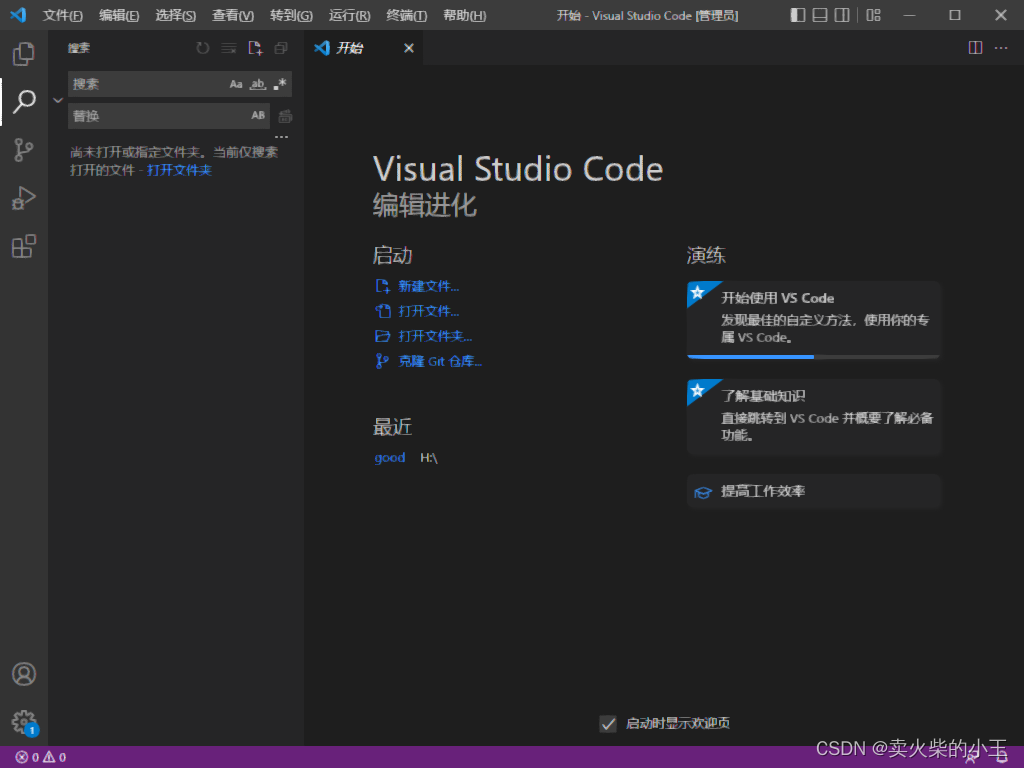Toggle Preserve Case in replace box
Screen dimensions: 1024x768
pyautogui.click(x=258, y=116)
